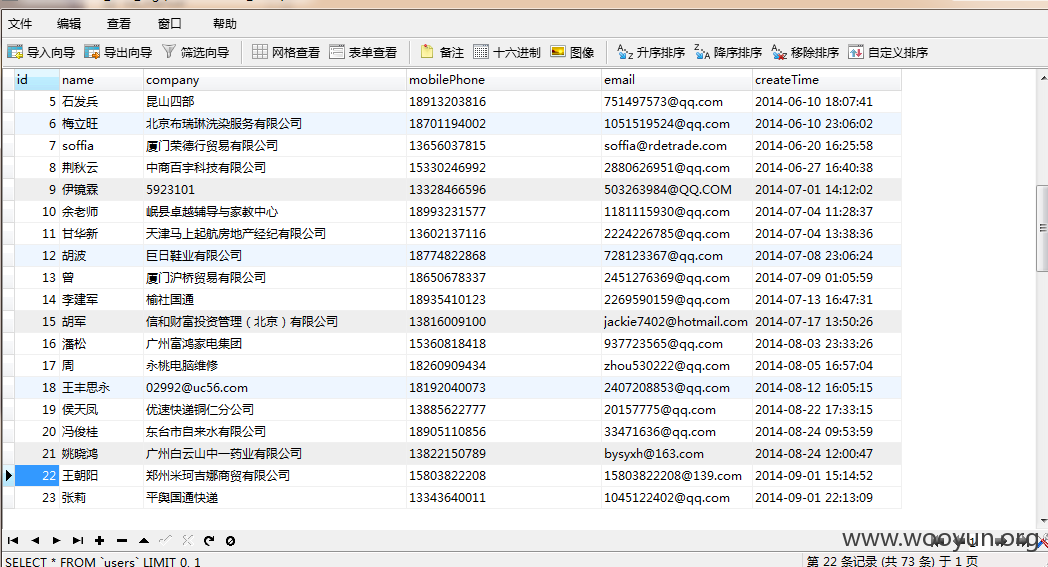The width and height of the screenshot is (1048, 567).
Task: Open the 窗口 menu
Action: [170, 24]
